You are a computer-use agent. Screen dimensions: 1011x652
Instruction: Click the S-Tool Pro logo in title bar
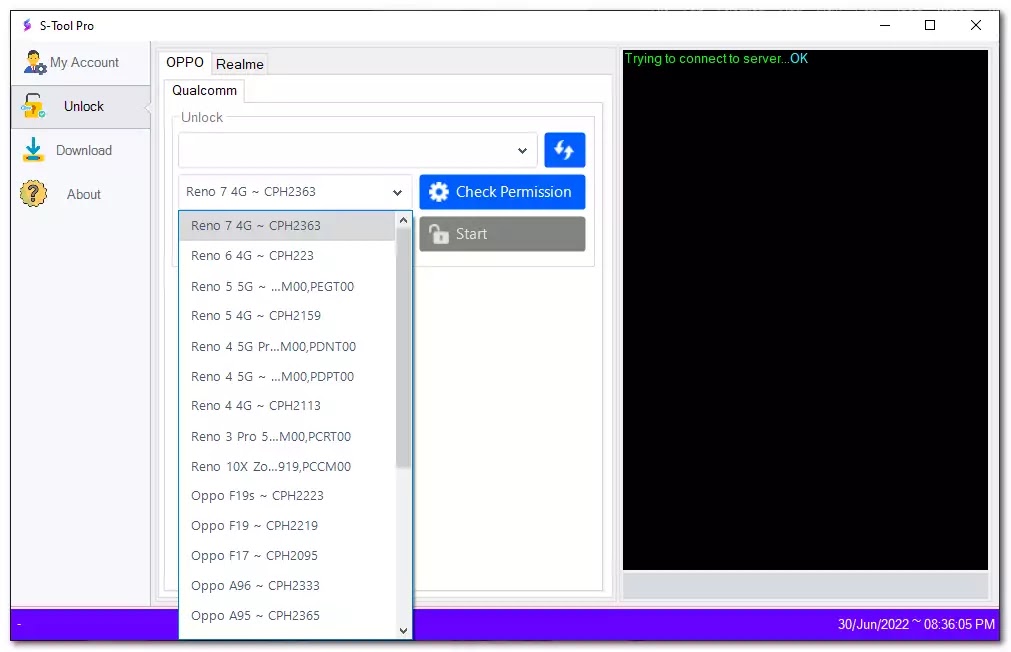click(x=27, y=25)
